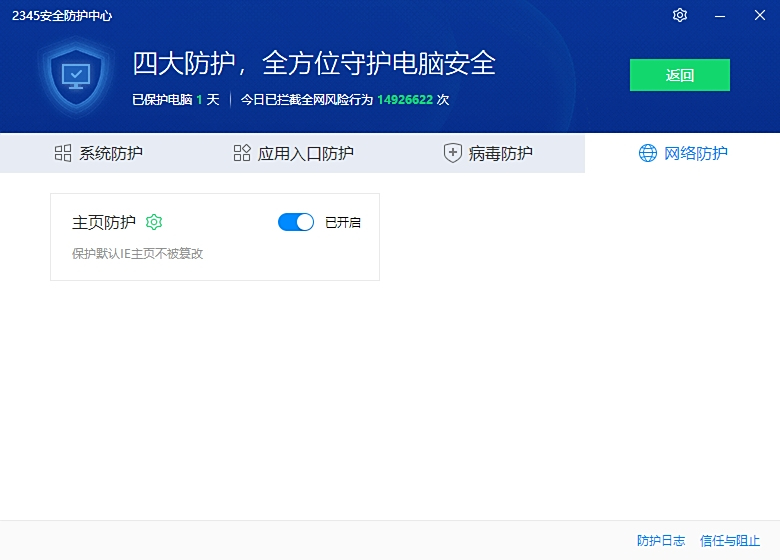
Task: Switch to the 系统防护 tab
Action: [x=111, y=153]
